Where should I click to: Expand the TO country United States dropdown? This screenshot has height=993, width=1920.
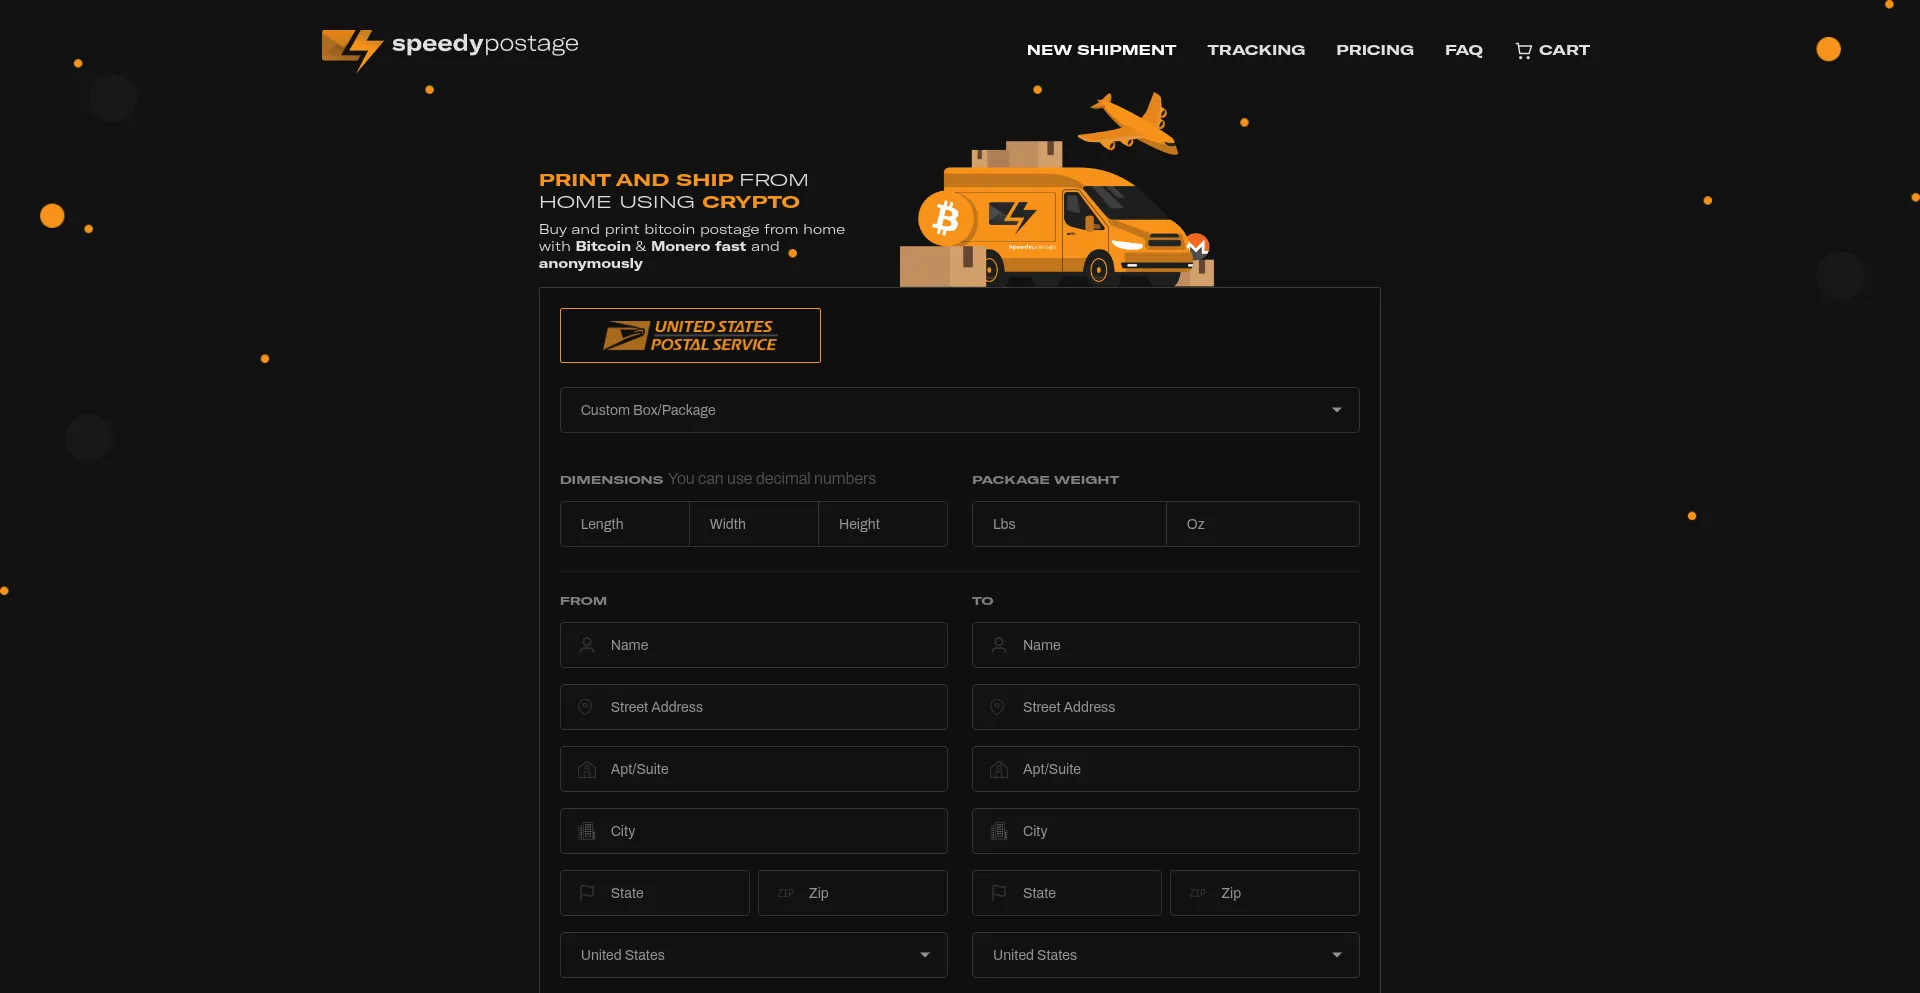pos(1166,955)
